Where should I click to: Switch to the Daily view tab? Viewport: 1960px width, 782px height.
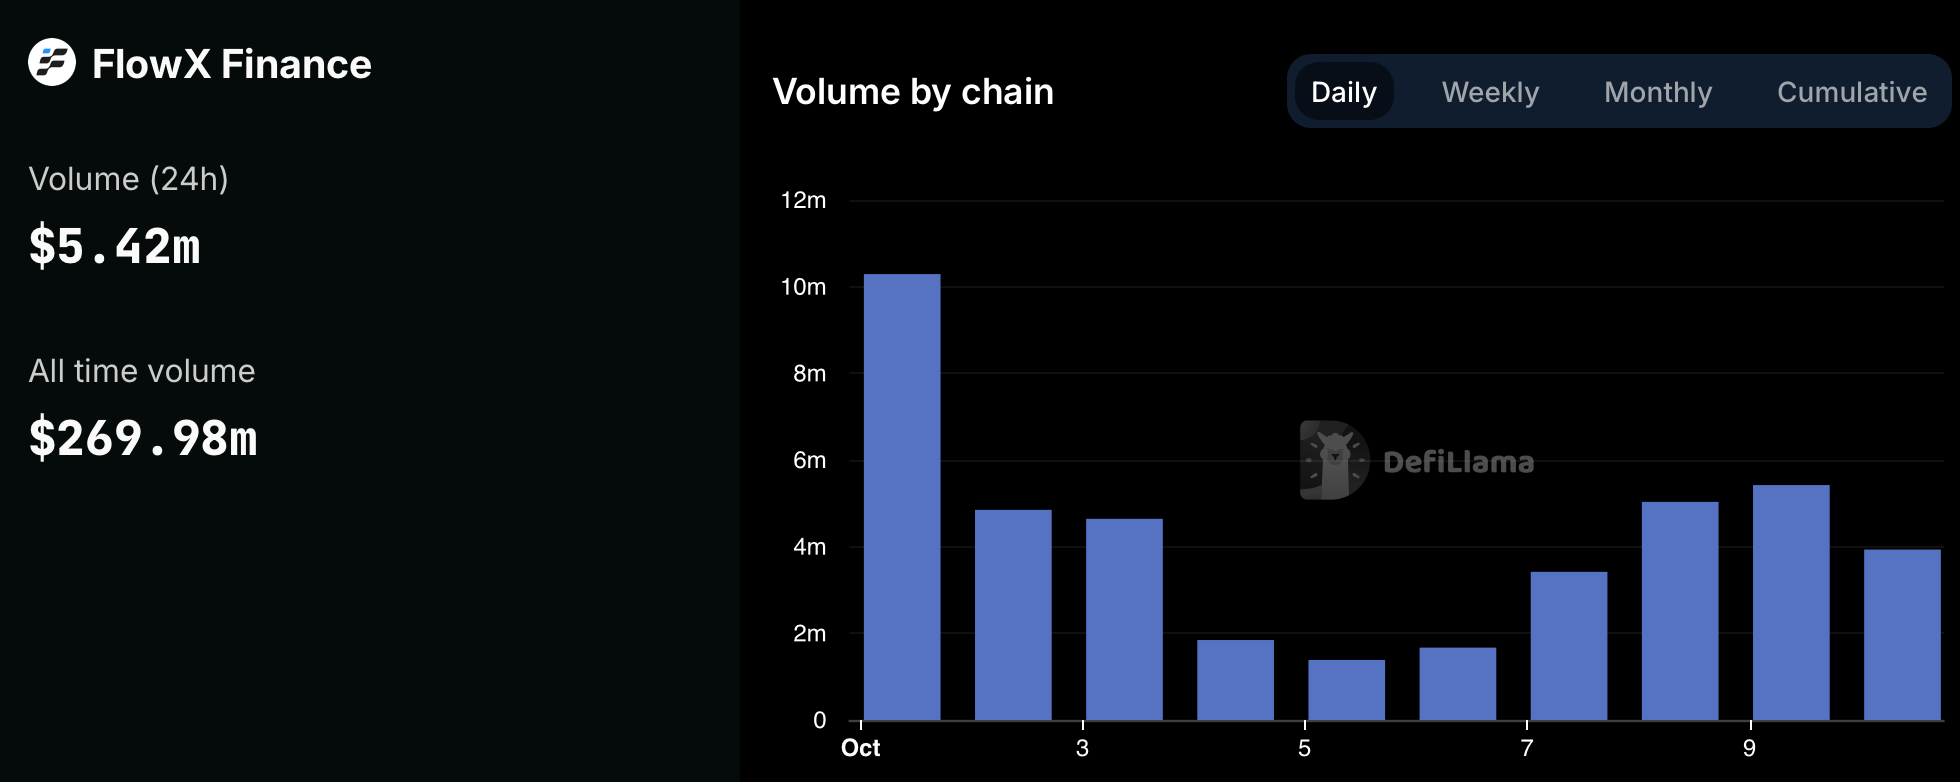pos(1343,92)
